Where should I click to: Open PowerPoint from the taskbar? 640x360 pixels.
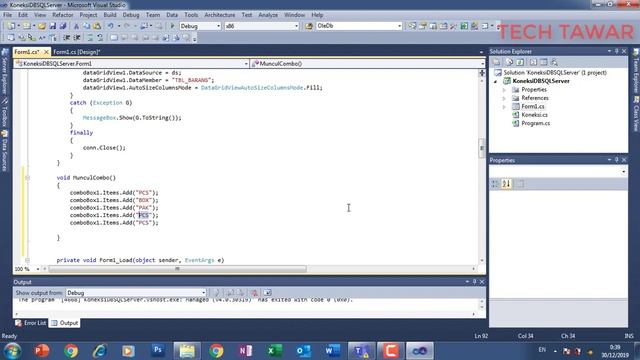coord(41,351)
